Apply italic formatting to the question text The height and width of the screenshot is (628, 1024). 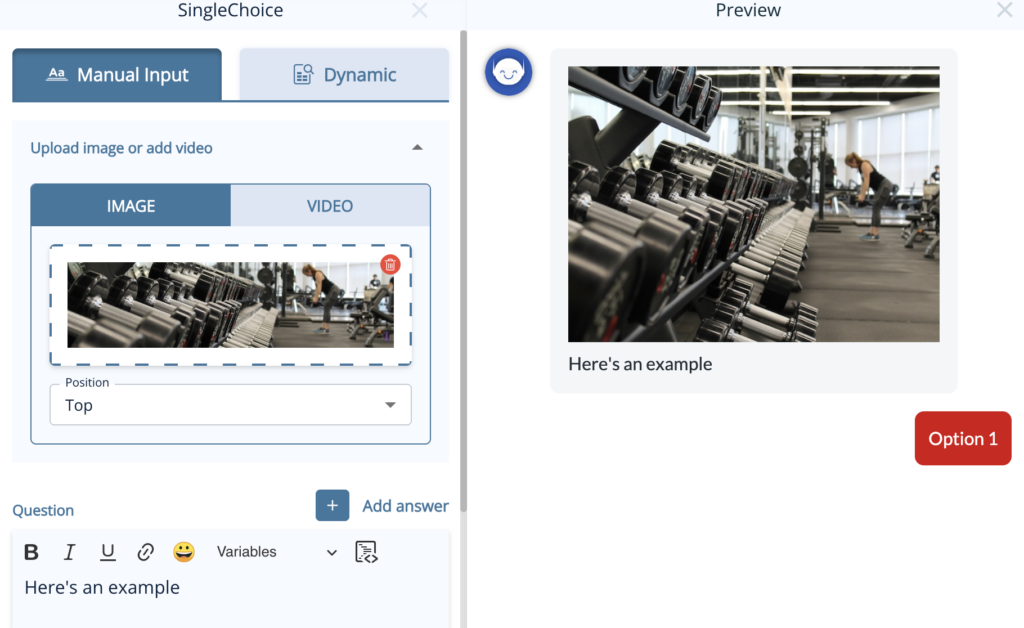tap(68, 551)
